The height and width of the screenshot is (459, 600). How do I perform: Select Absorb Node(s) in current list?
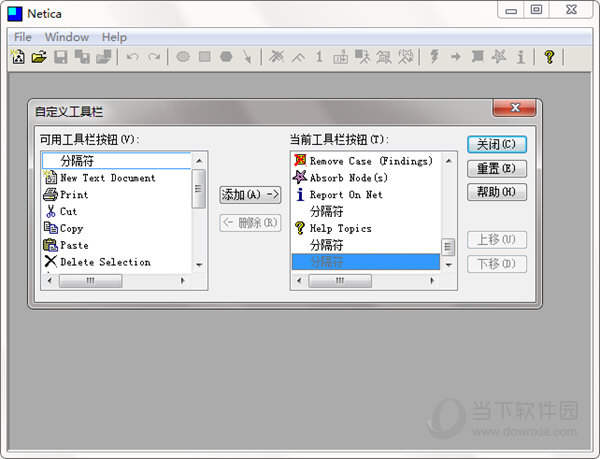(x=366, y=178)
